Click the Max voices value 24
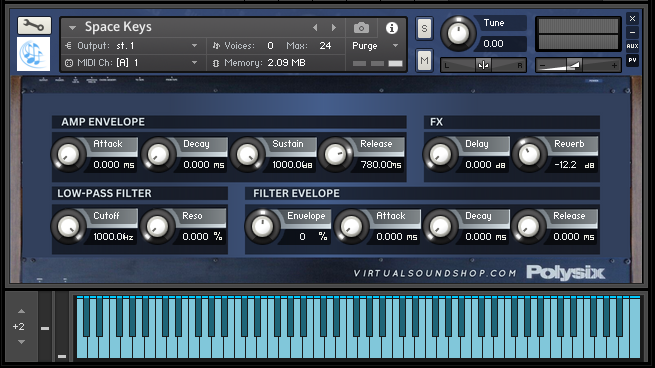Screen dimensions: 655x368 click(x=325, y=46)
